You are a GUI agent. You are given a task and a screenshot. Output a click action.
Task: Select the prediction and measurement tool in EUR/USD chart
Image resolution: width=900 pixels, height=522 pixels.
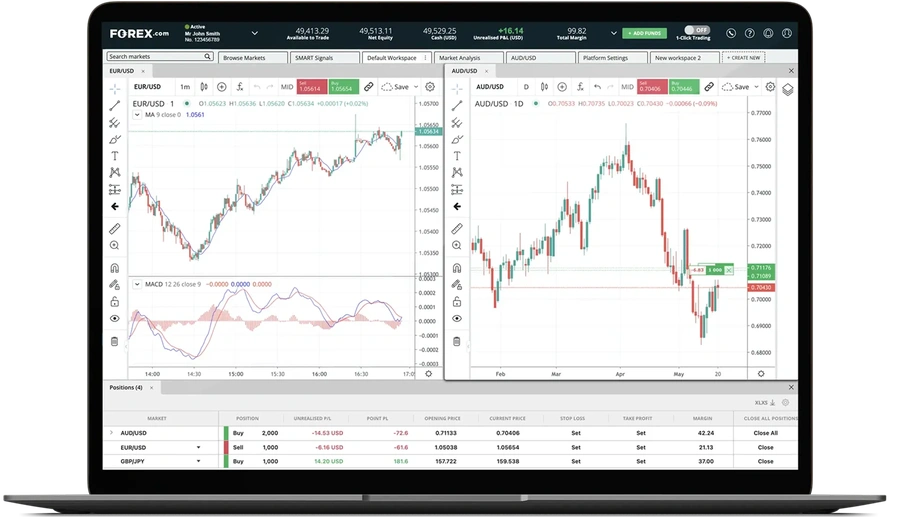click(115, 190)
